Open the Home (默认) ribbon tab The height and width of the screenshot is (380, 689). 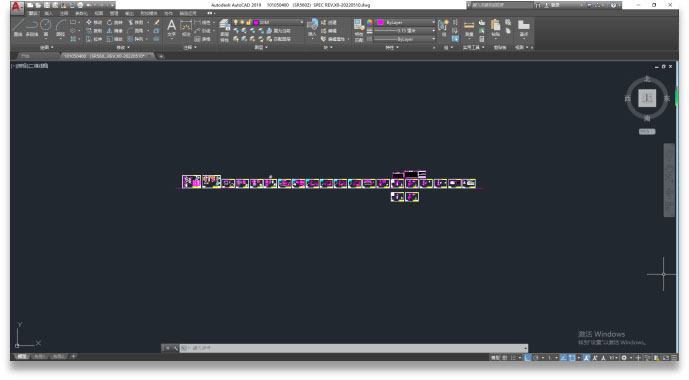(x=33, y=13)
